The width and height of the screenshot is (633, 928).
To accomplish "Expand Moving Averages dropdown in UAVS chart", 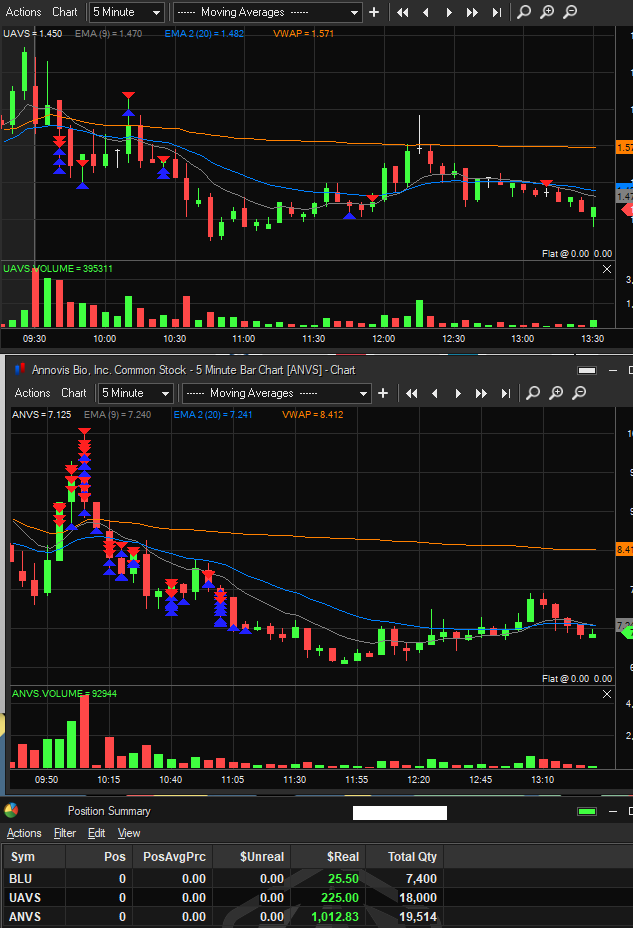I will point(267,12).
